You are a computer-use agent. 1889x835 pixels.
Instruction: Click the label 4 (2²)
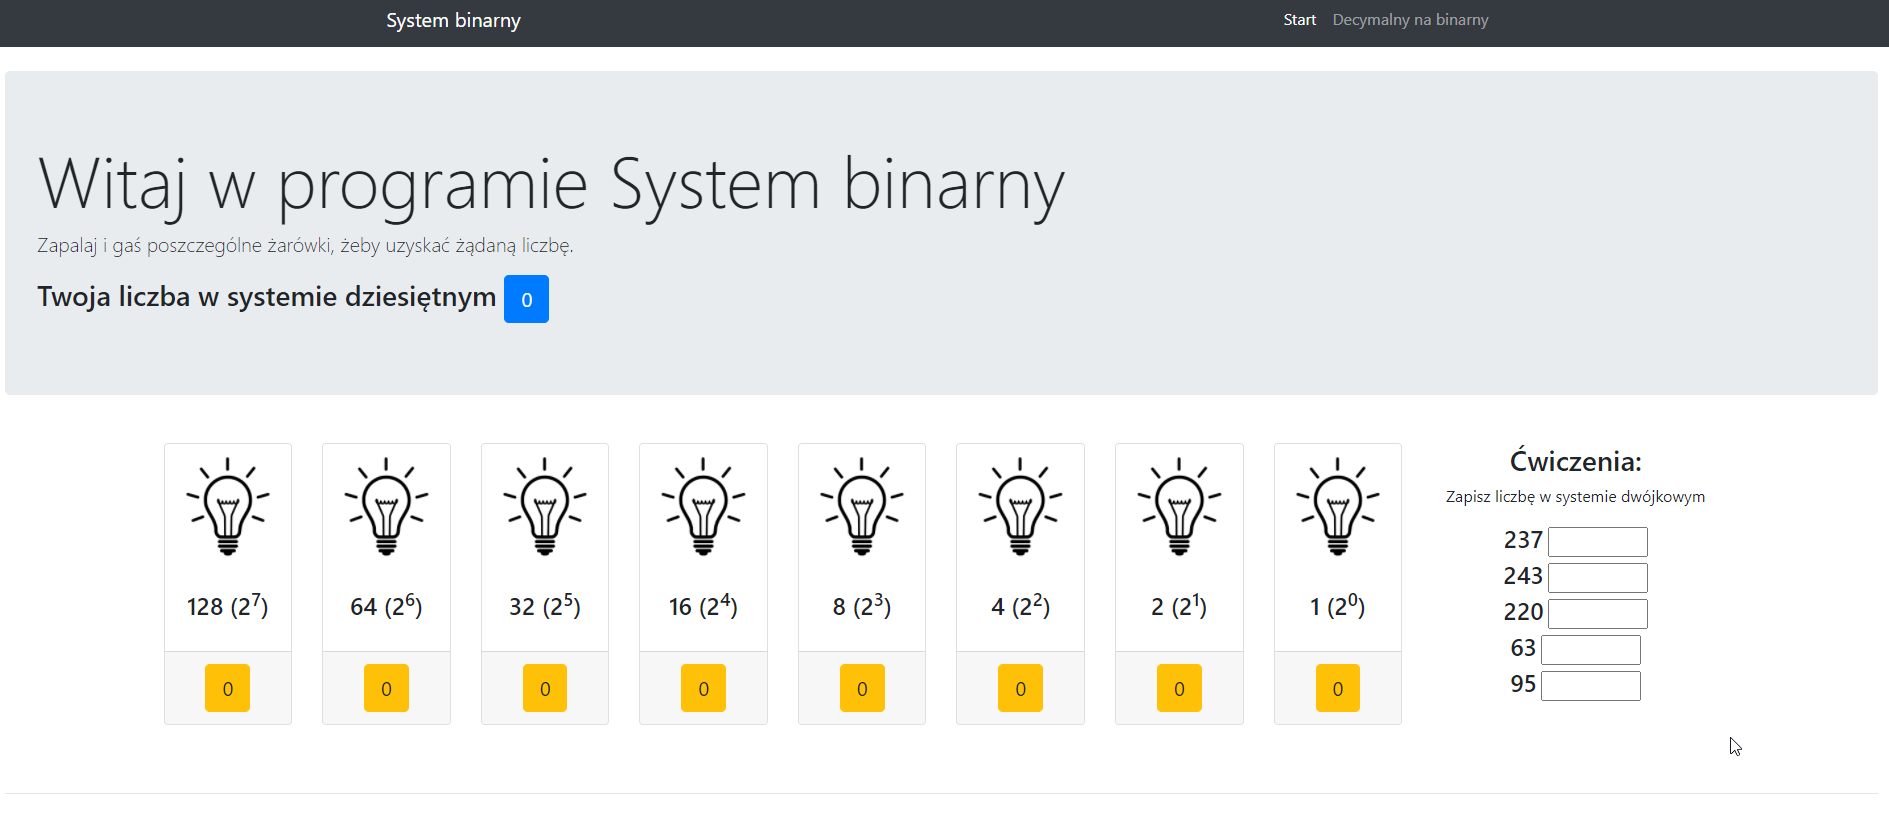click(x=1020, y=606)
